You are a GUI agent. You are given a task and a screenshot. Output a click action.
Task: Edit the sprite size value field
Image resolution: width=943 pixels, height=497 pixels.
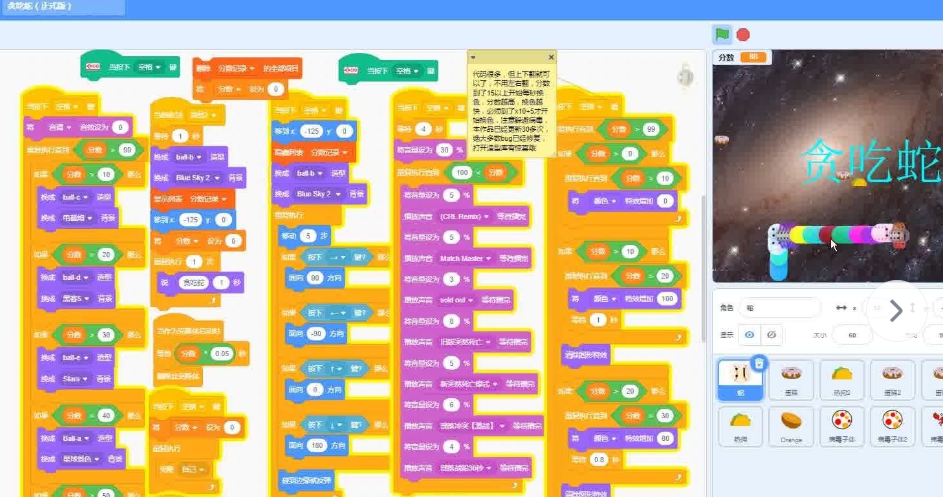click(x=850, y=334)
